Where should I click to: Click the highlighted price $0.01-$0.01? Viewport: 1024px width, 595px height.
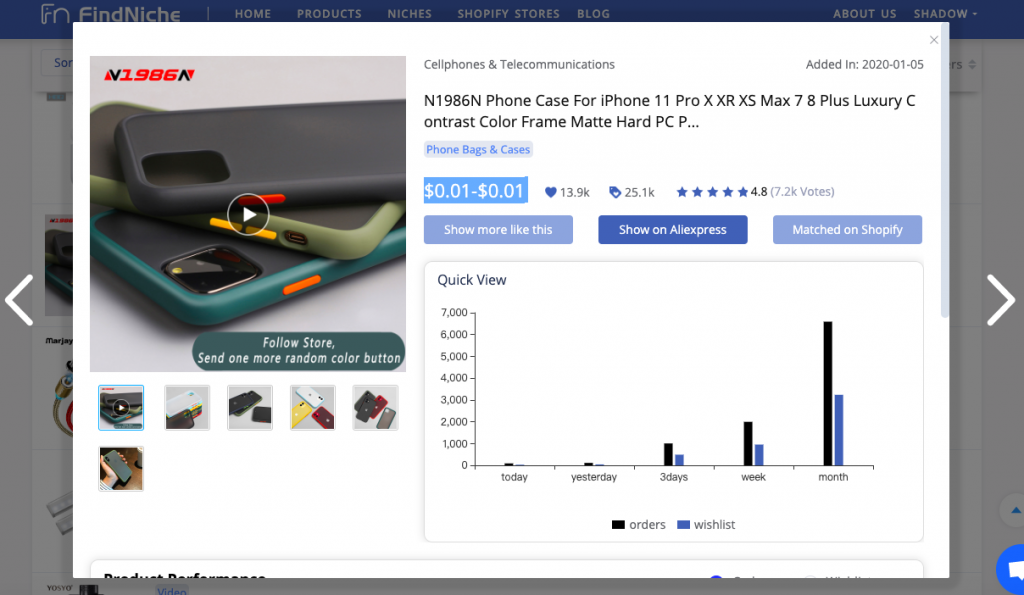tap(475, 190)
